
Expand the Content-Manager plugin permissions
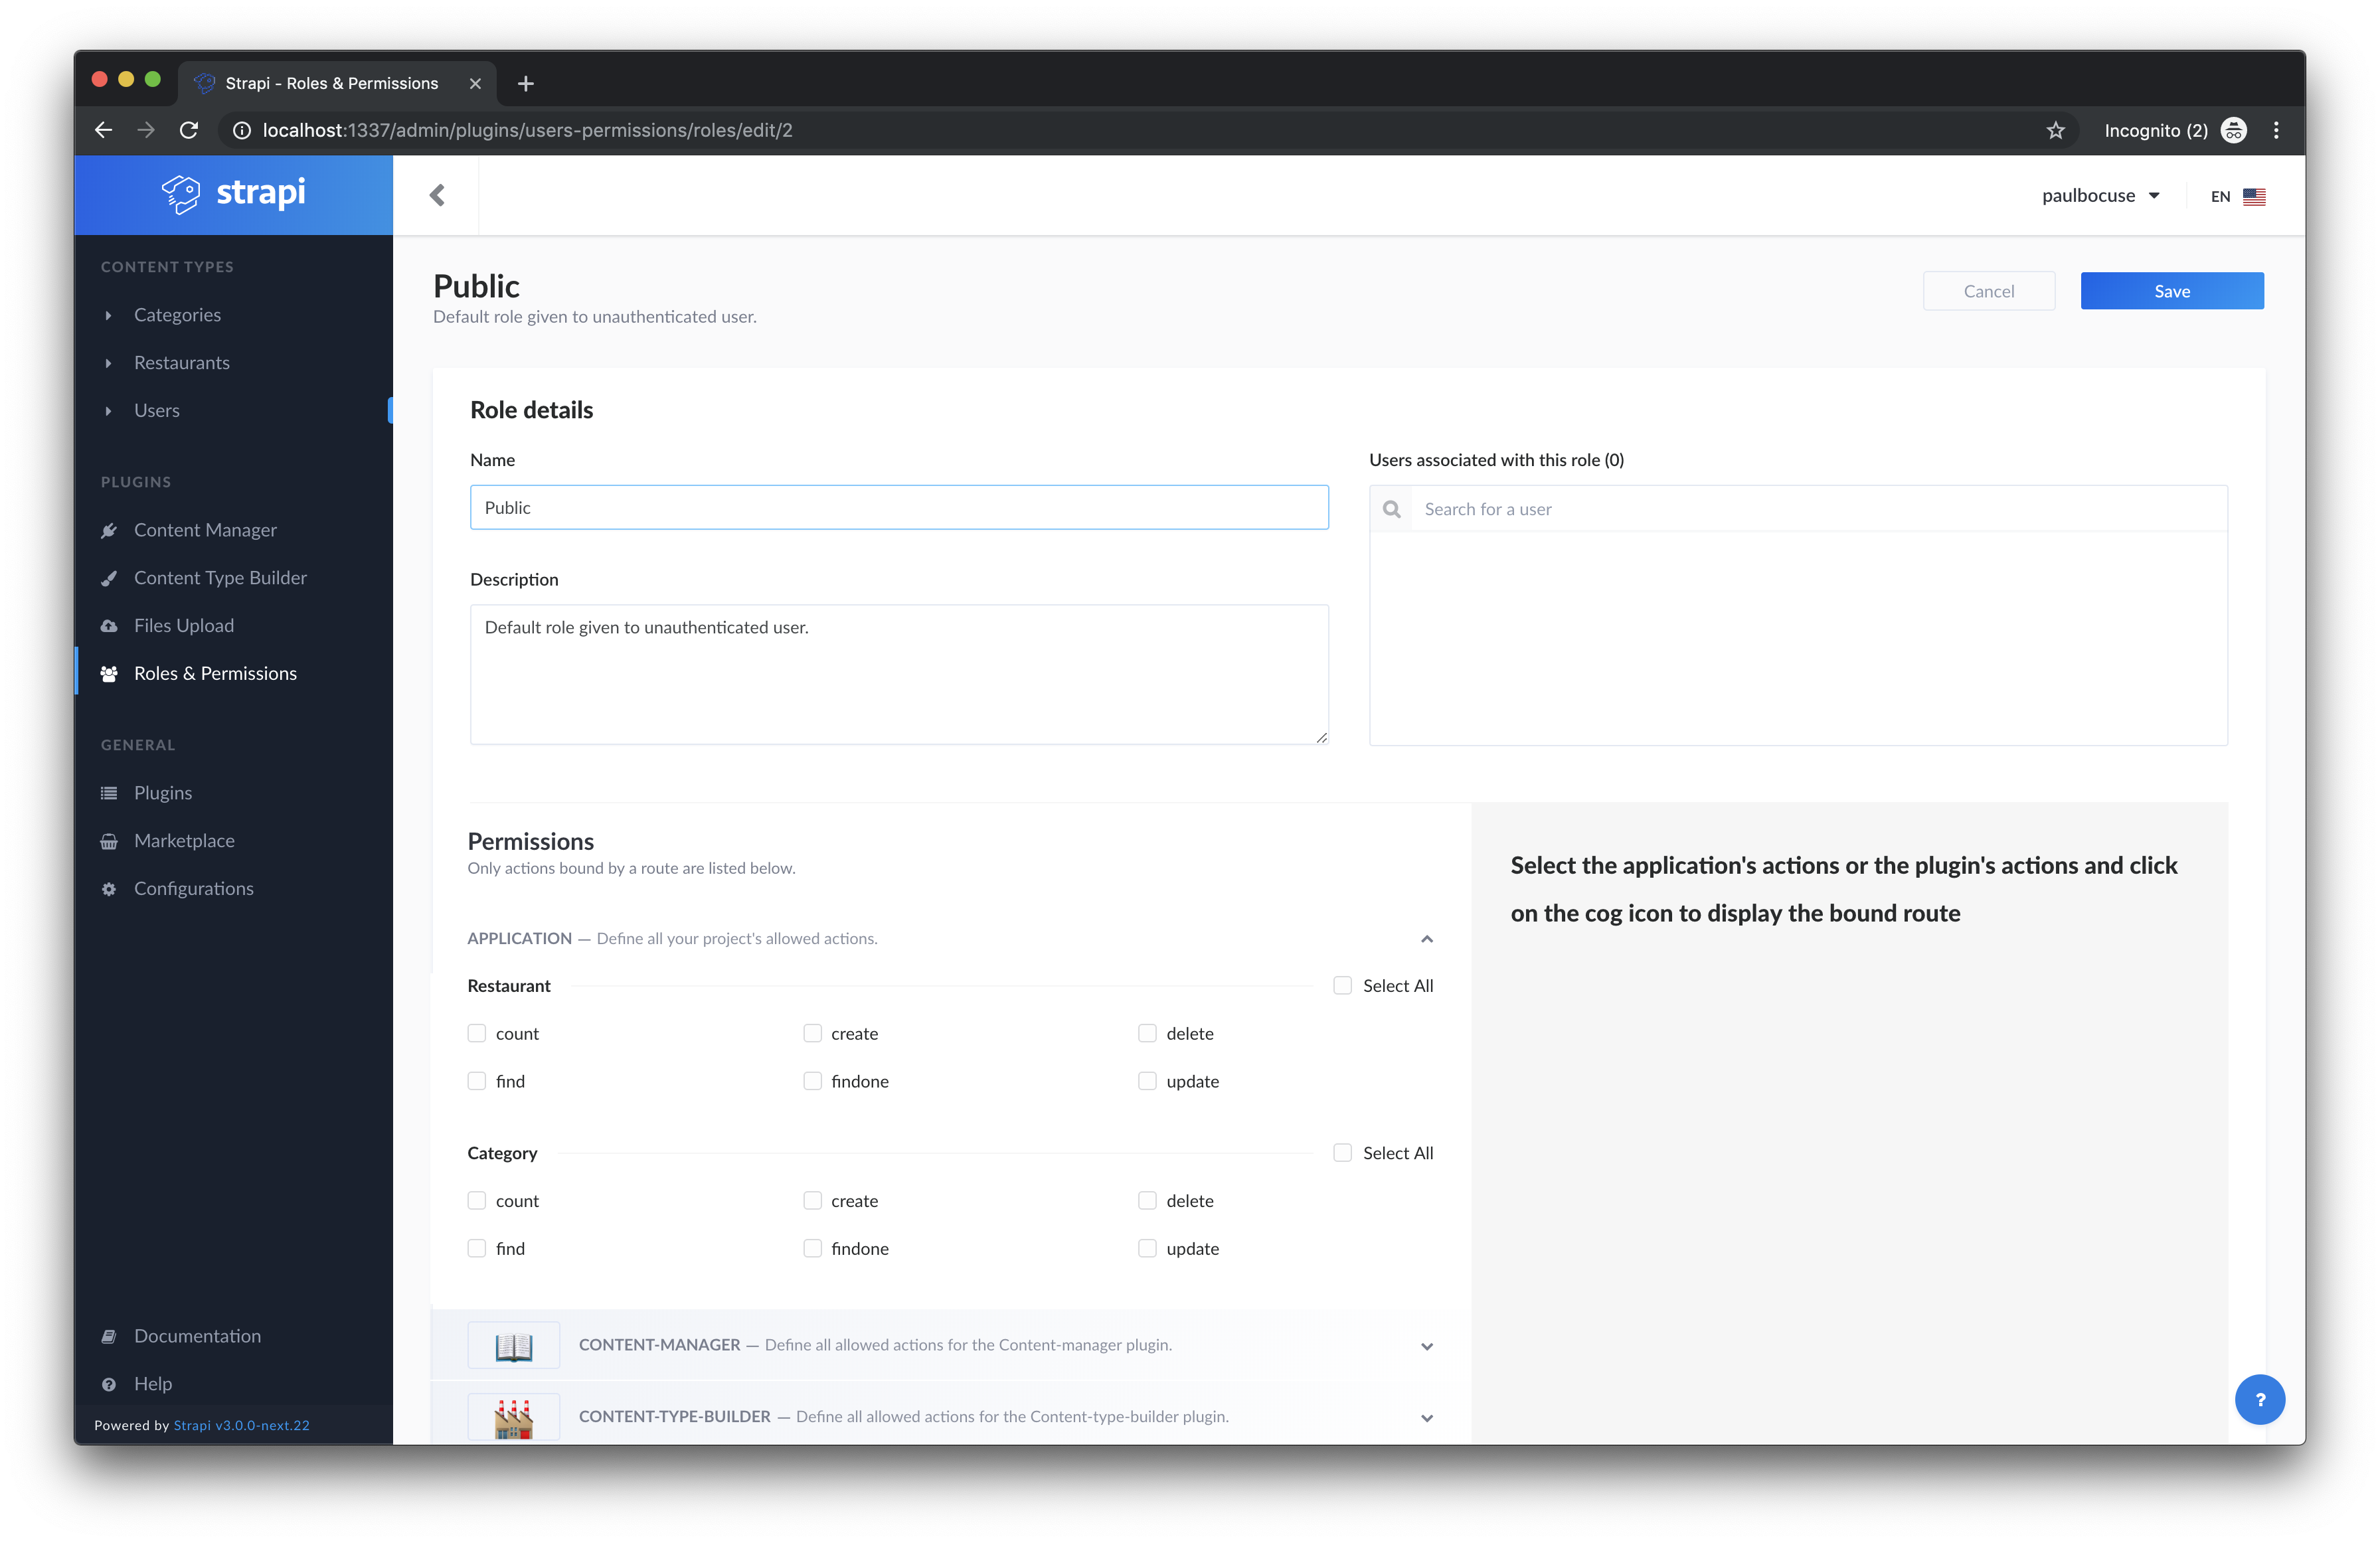pyautogui.click(x=1426, y=1346)
